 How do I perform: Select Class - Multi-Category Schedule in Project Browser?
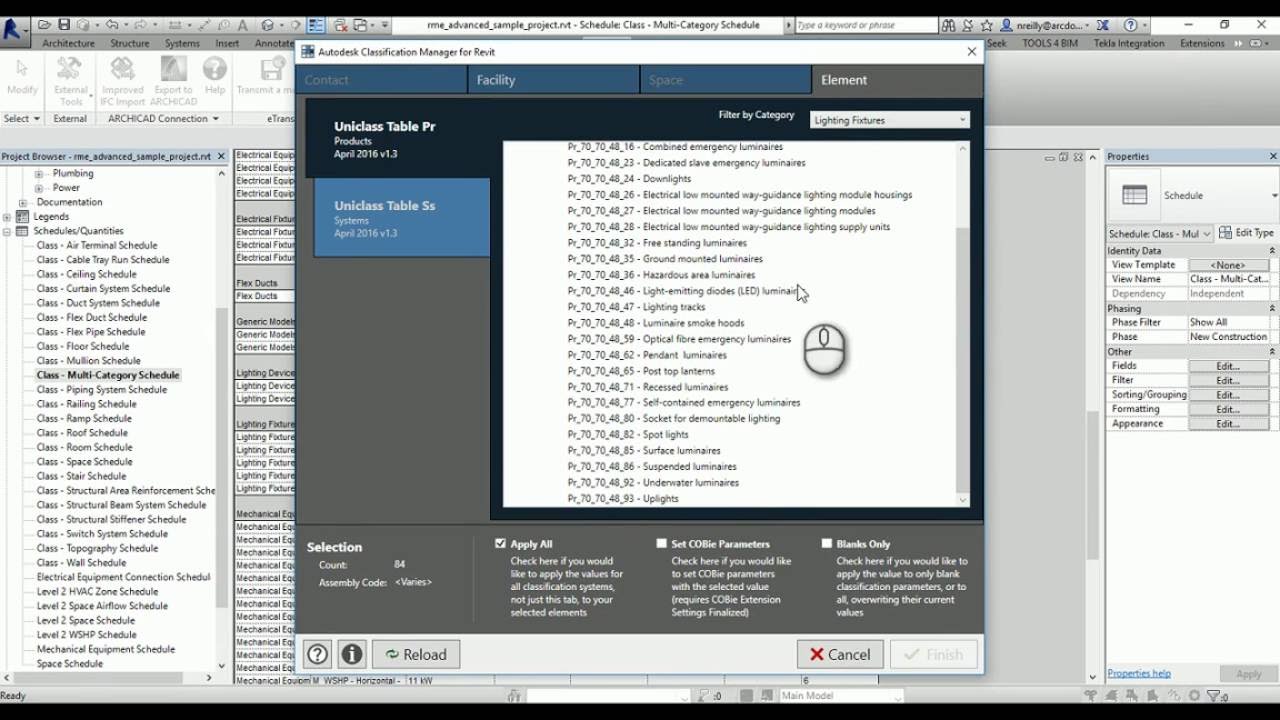(108, 375)
